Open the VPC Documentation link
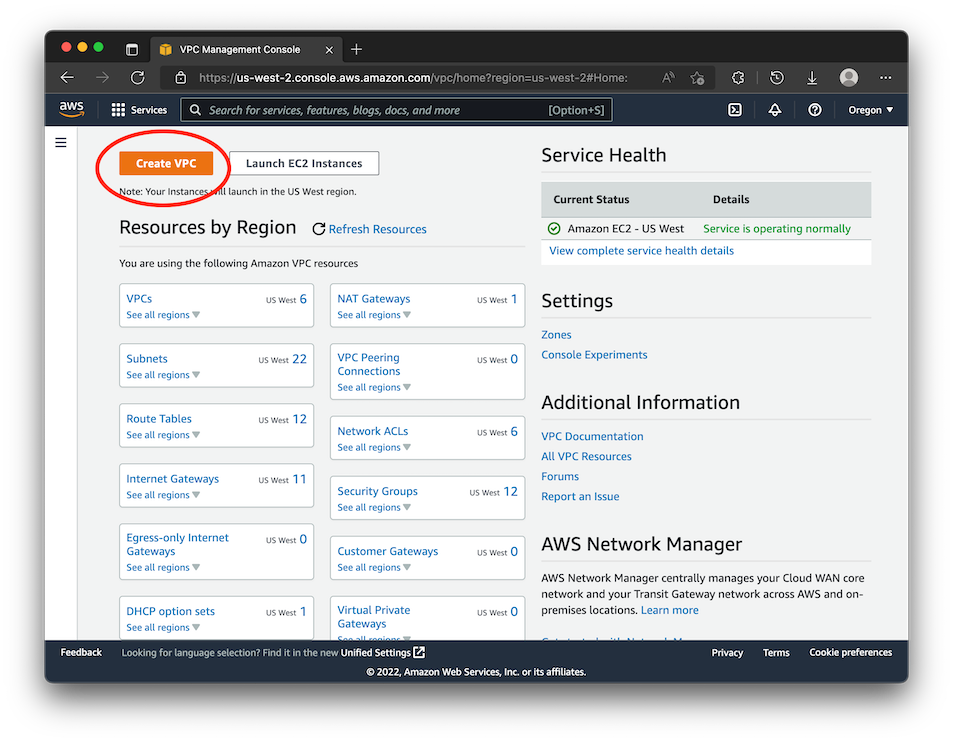Viewport: 953px width, 742px height. [x=592, y=436]
